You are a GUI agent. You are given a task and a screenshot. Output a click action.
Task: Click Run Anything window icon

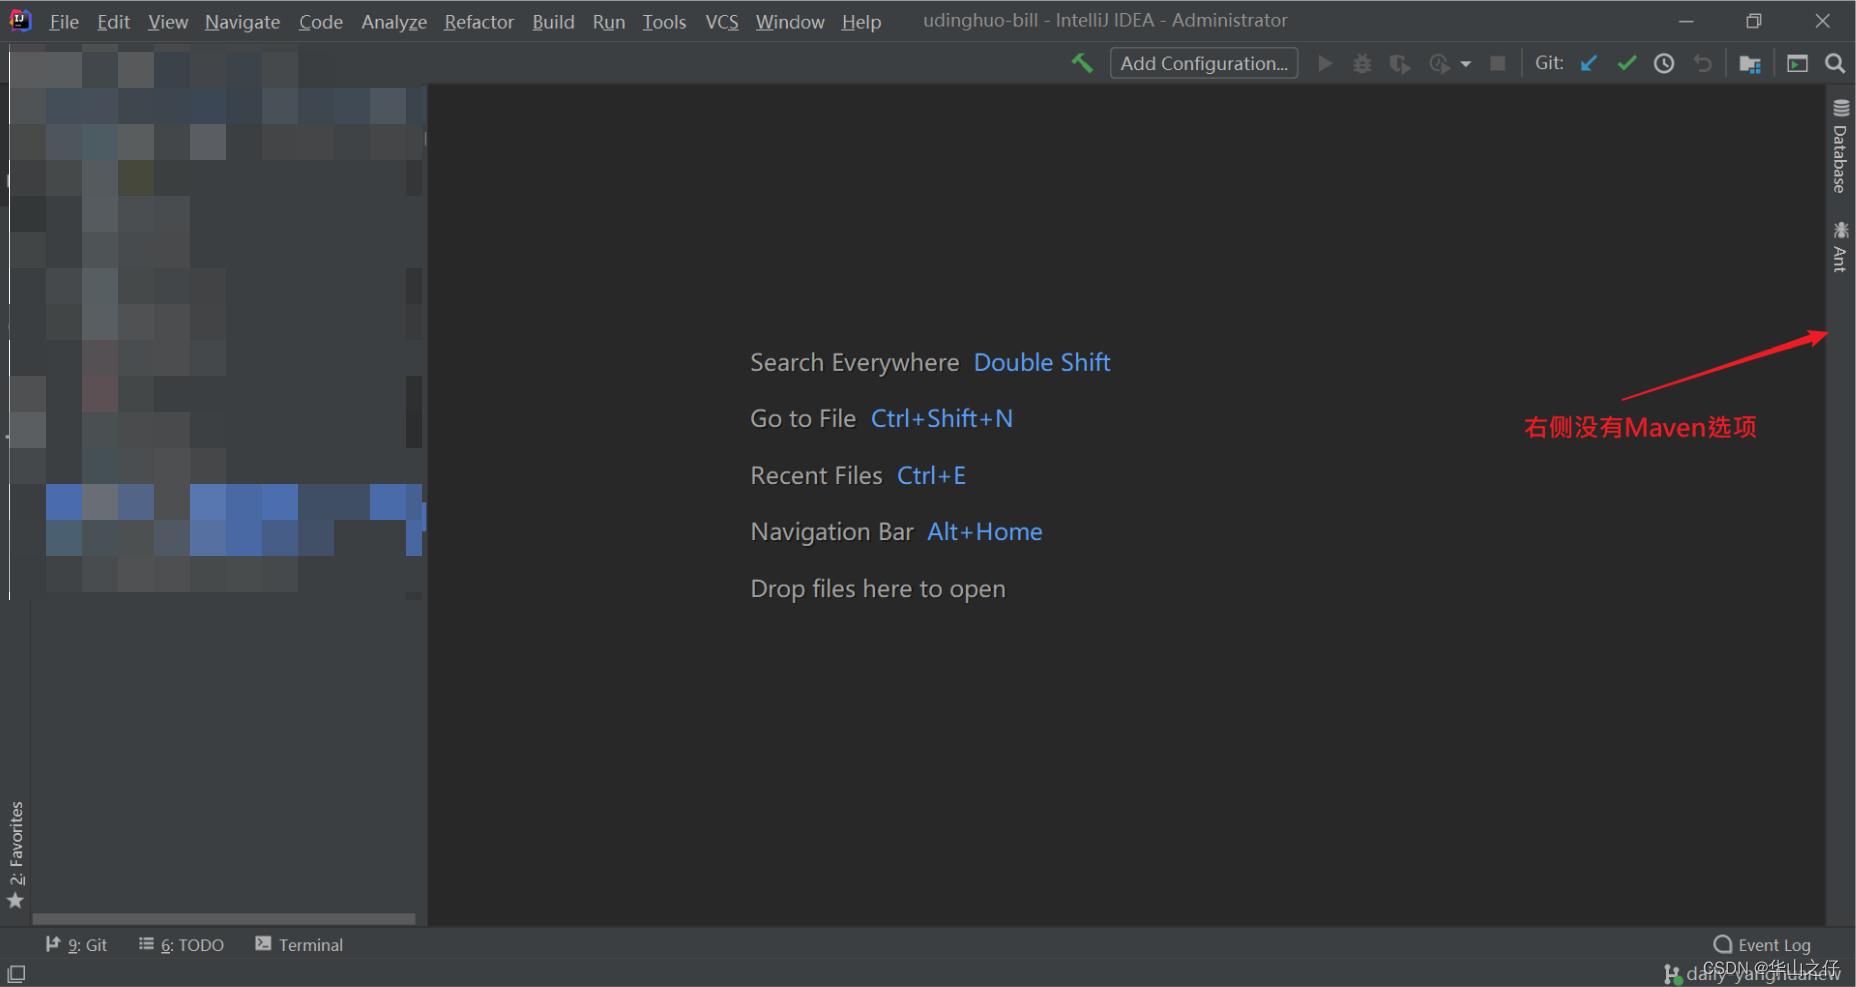[x=1797, y=63]
